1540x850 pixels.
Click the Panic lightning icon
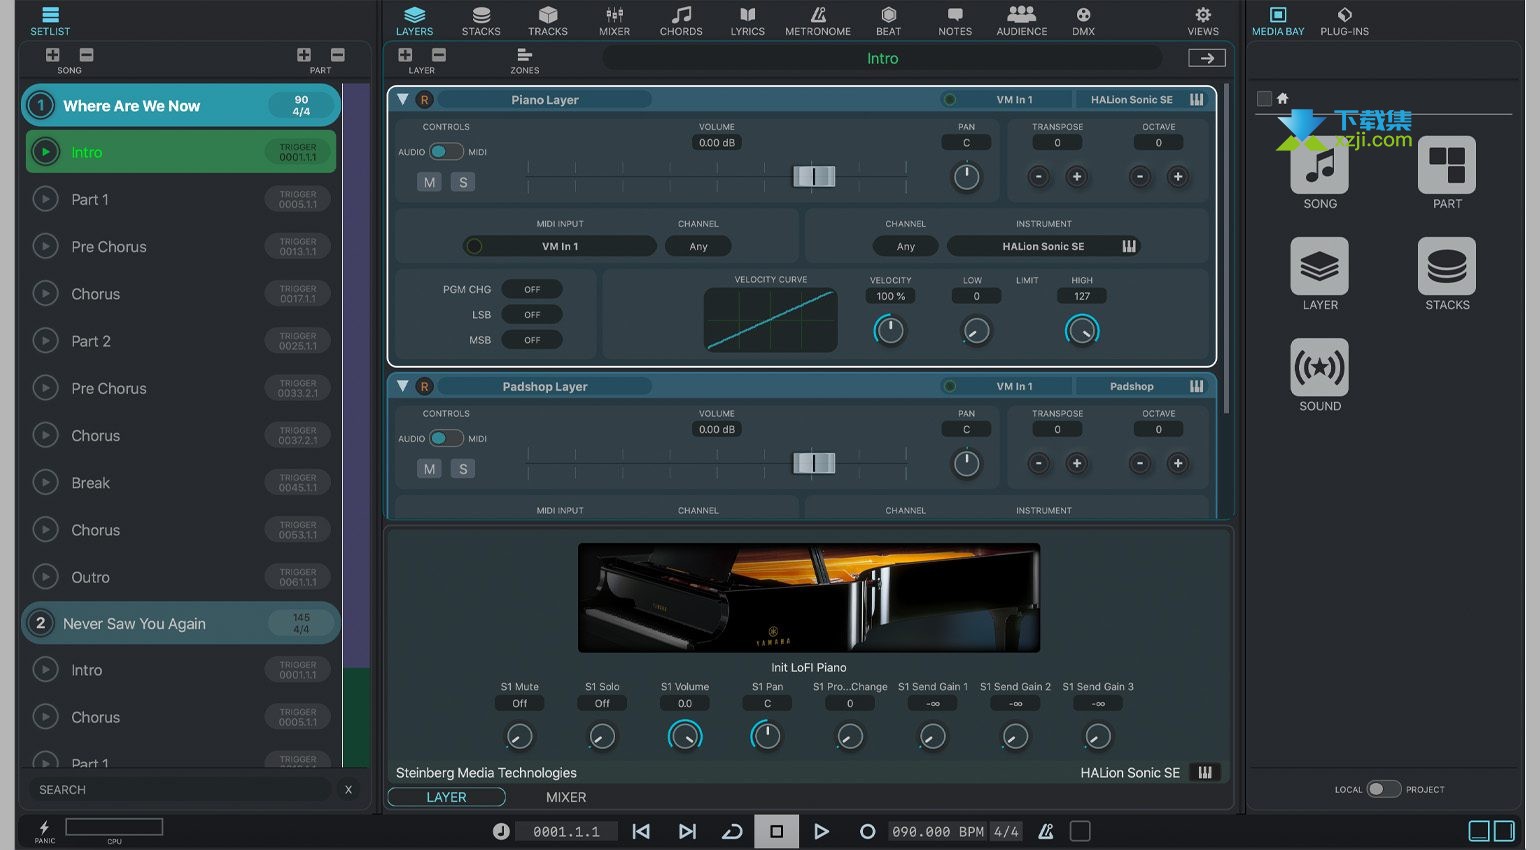(x=44, y=829)
